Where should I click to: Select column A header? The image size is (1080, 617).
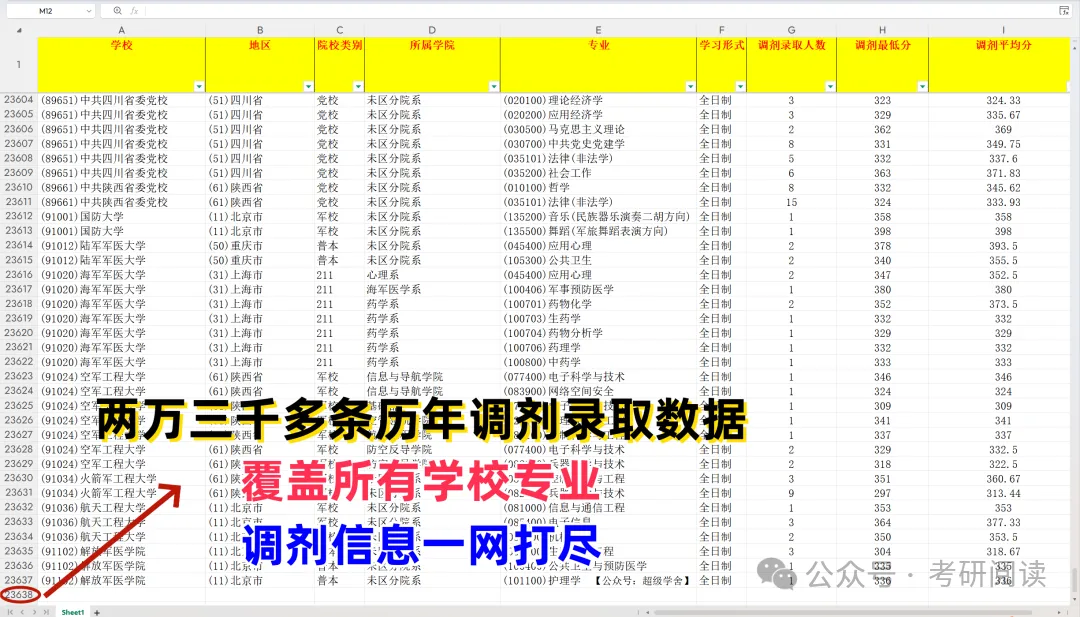(x=121, y=30)
